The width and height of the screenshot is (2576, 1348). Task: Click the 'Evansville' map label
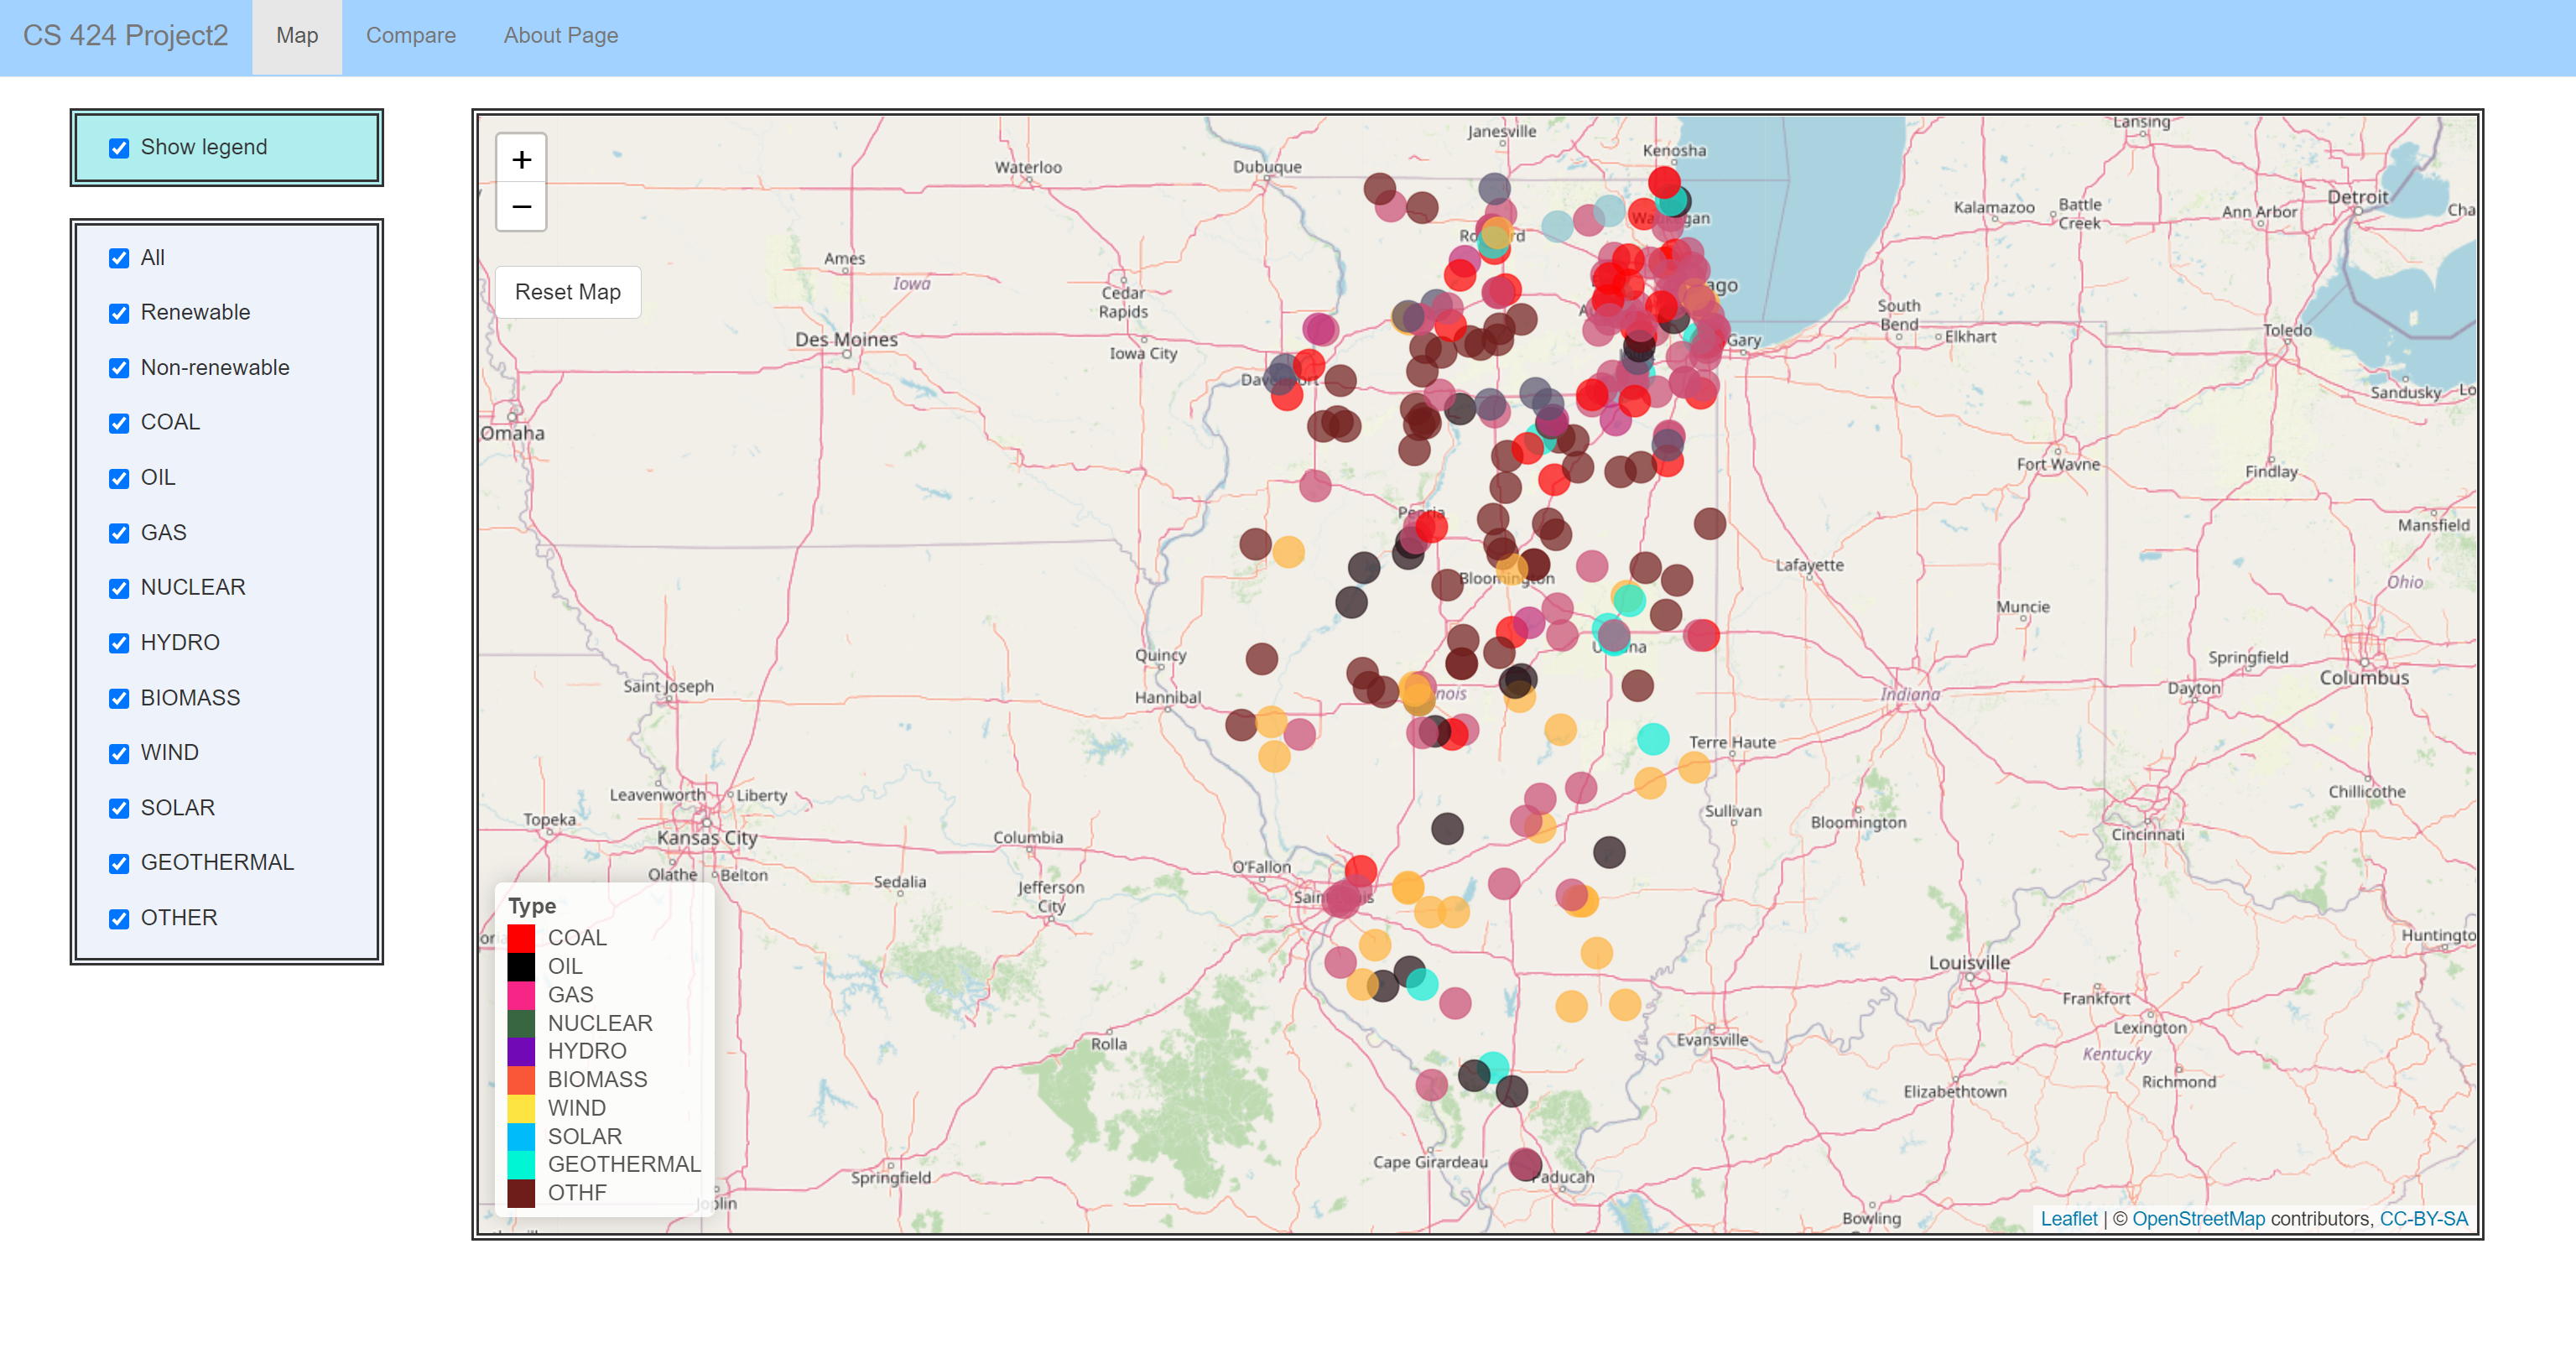coord(1712,1040)
